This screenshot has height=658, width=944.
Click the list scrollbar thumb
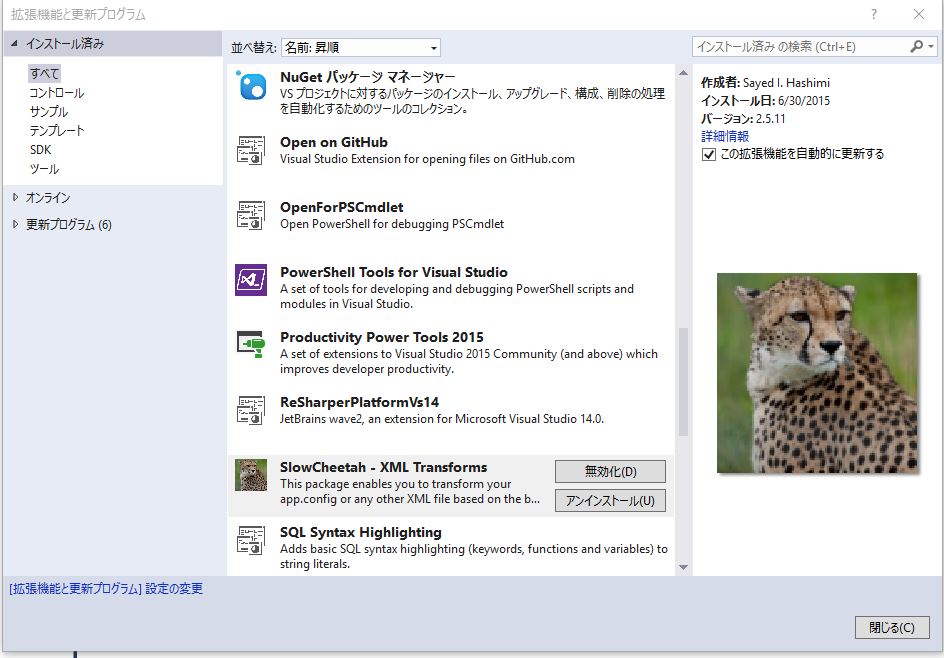click(683, 382)
